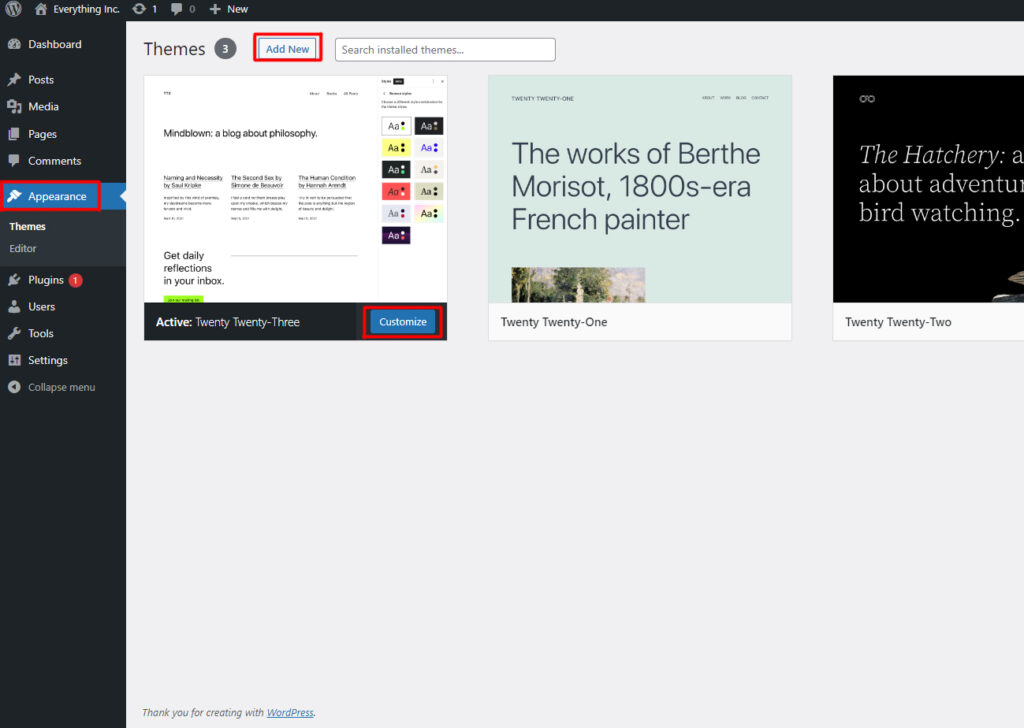
Task: Open Settings in the sidebar
Action: [47, 360]
